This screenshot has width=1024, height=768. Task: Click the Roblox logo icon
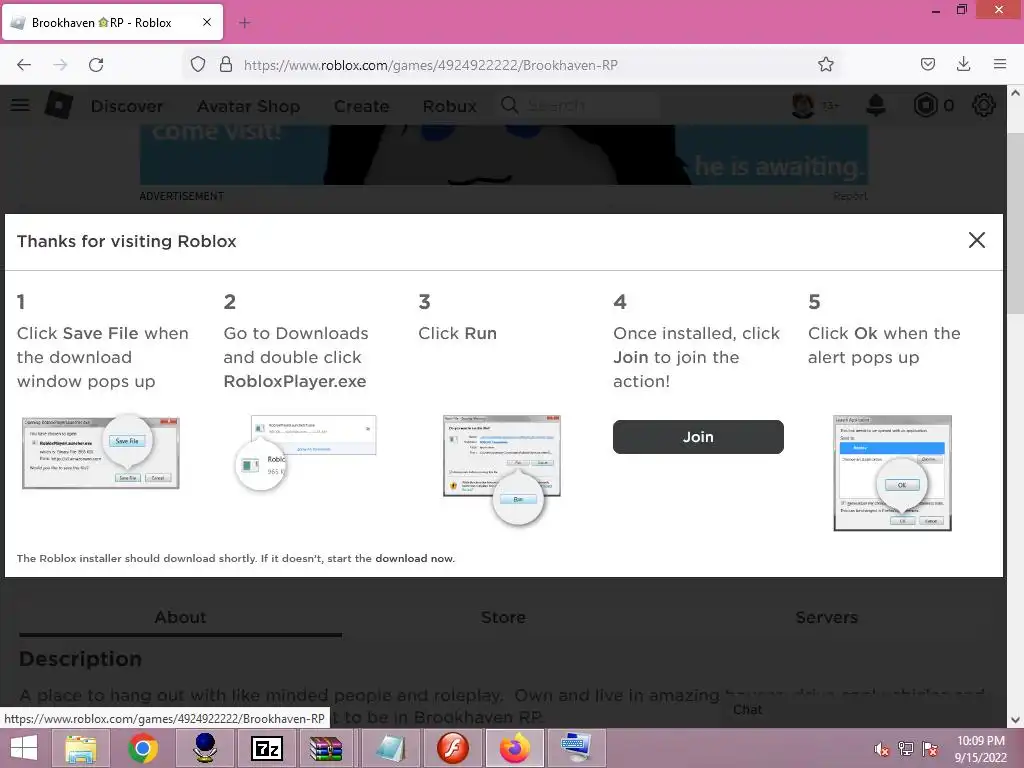(x=59, y=105)
